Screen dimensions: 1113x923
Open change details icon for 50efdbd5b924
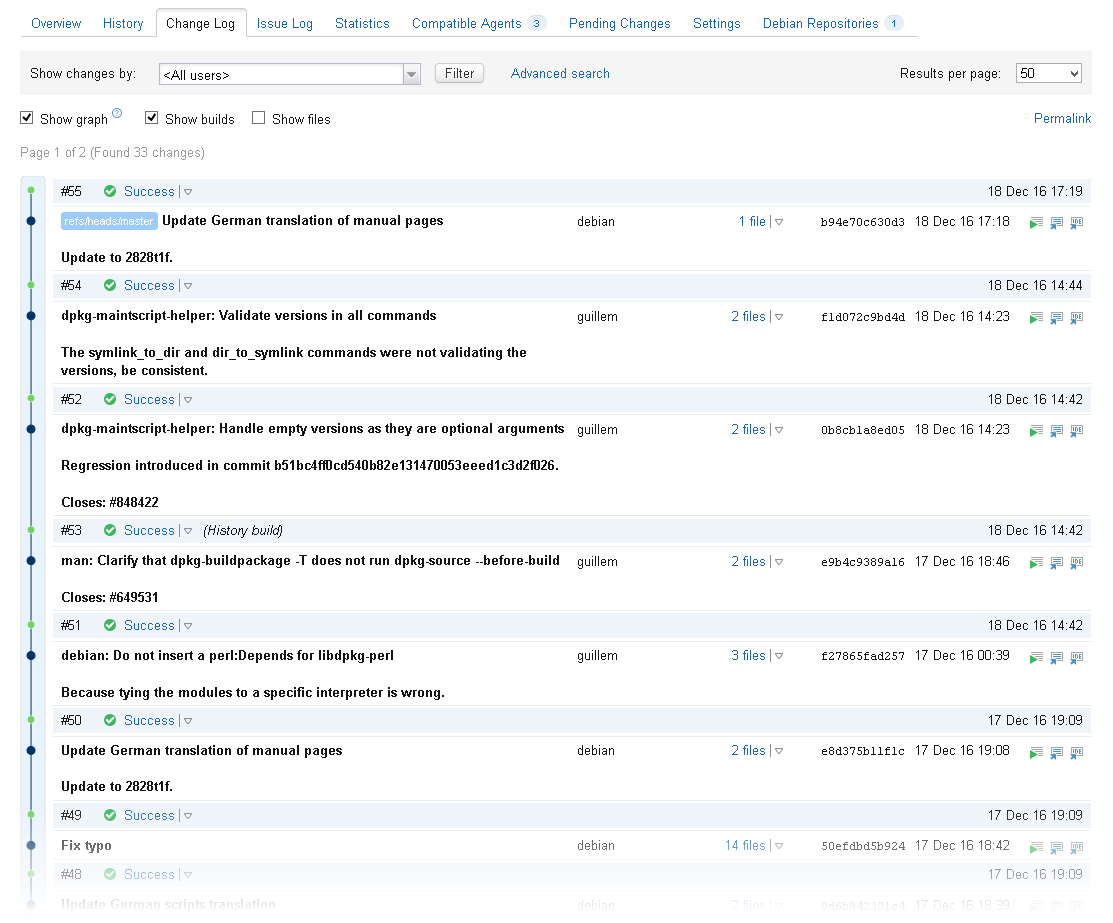(x=1056, y=847)
